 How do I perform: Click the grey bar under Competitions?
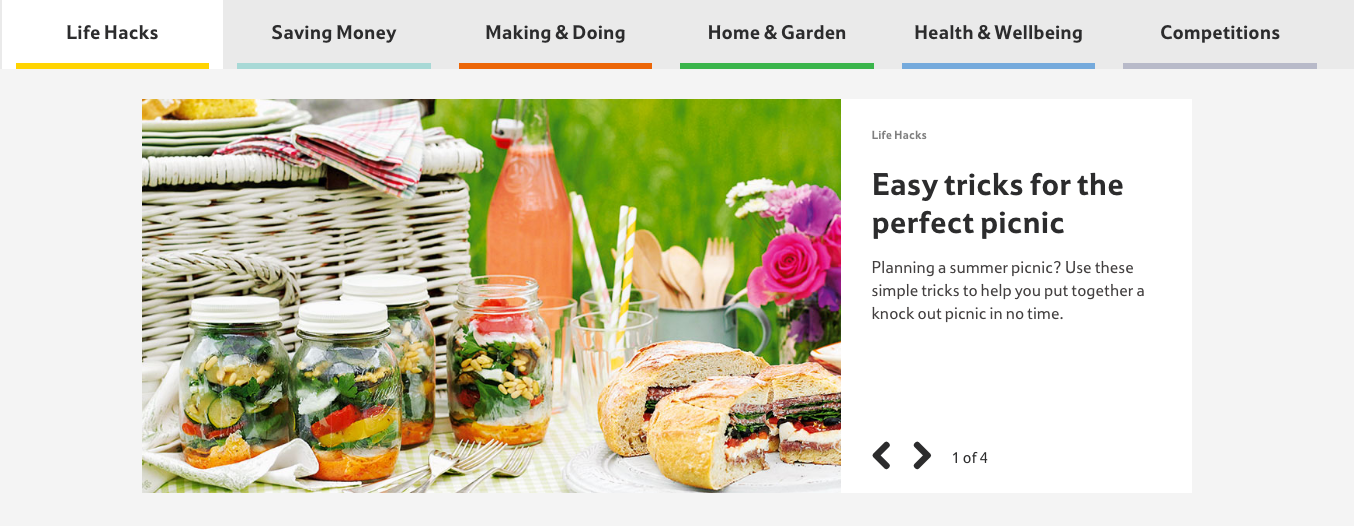1220,66
